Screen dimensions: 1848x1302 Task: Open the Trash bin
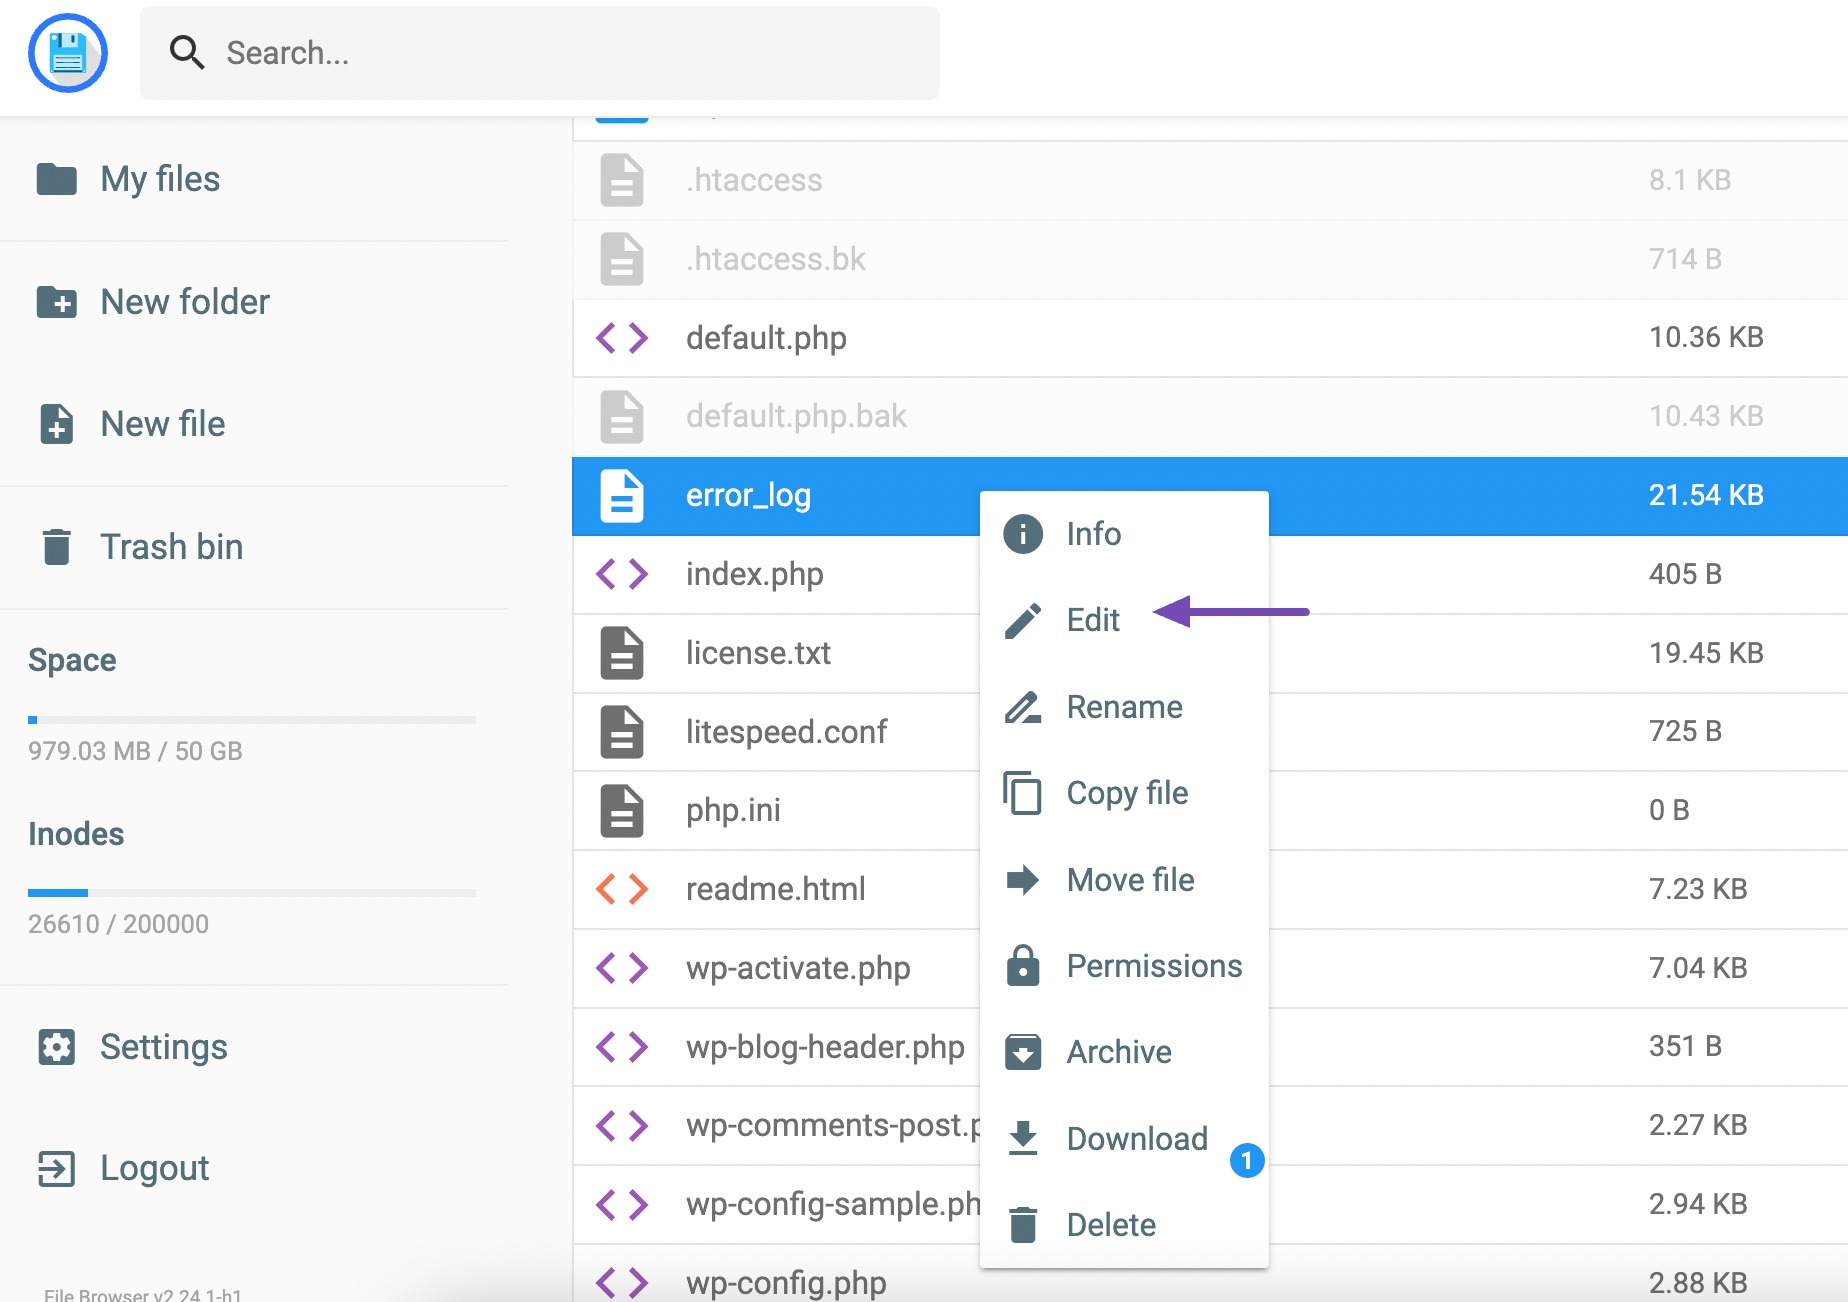coord(171,547)
